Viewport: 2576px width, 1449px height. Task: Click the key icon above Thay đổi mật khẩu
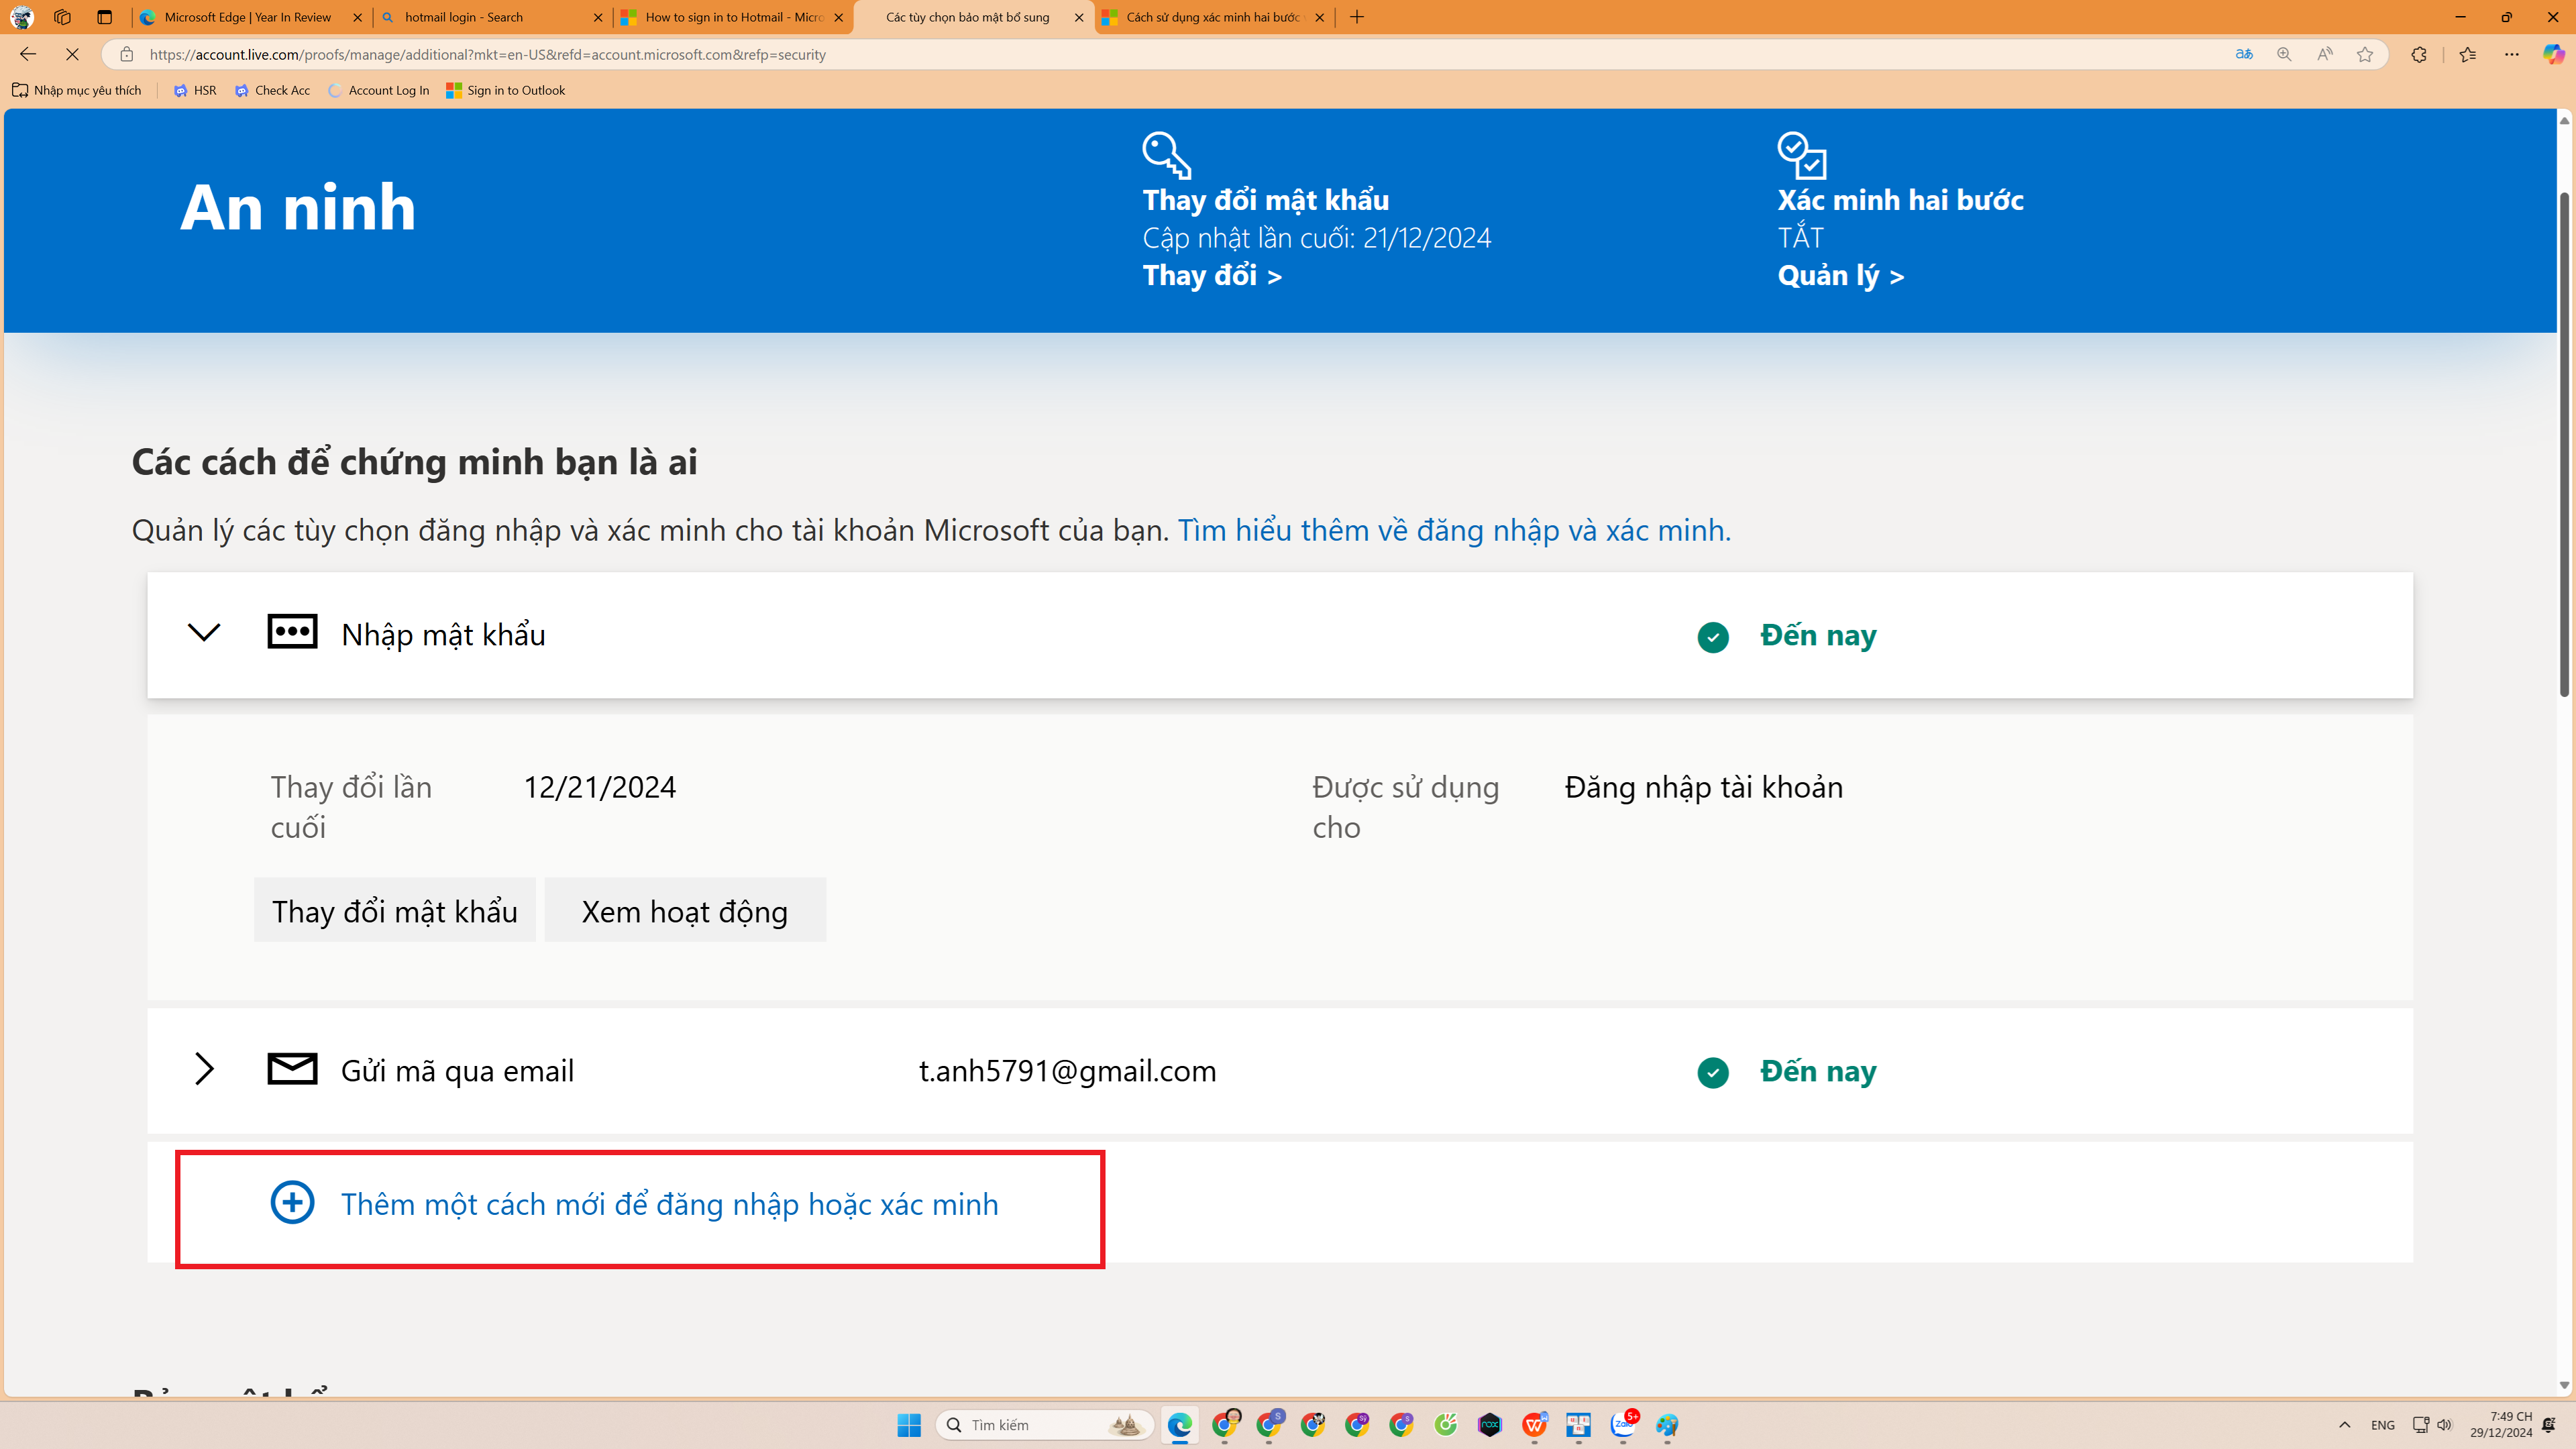click(1167, 155)
